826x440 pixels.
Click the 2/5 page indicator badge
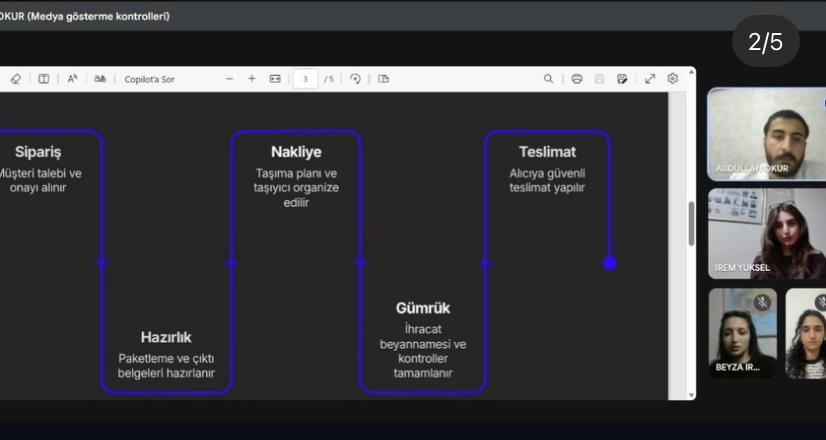coord(765,42)
